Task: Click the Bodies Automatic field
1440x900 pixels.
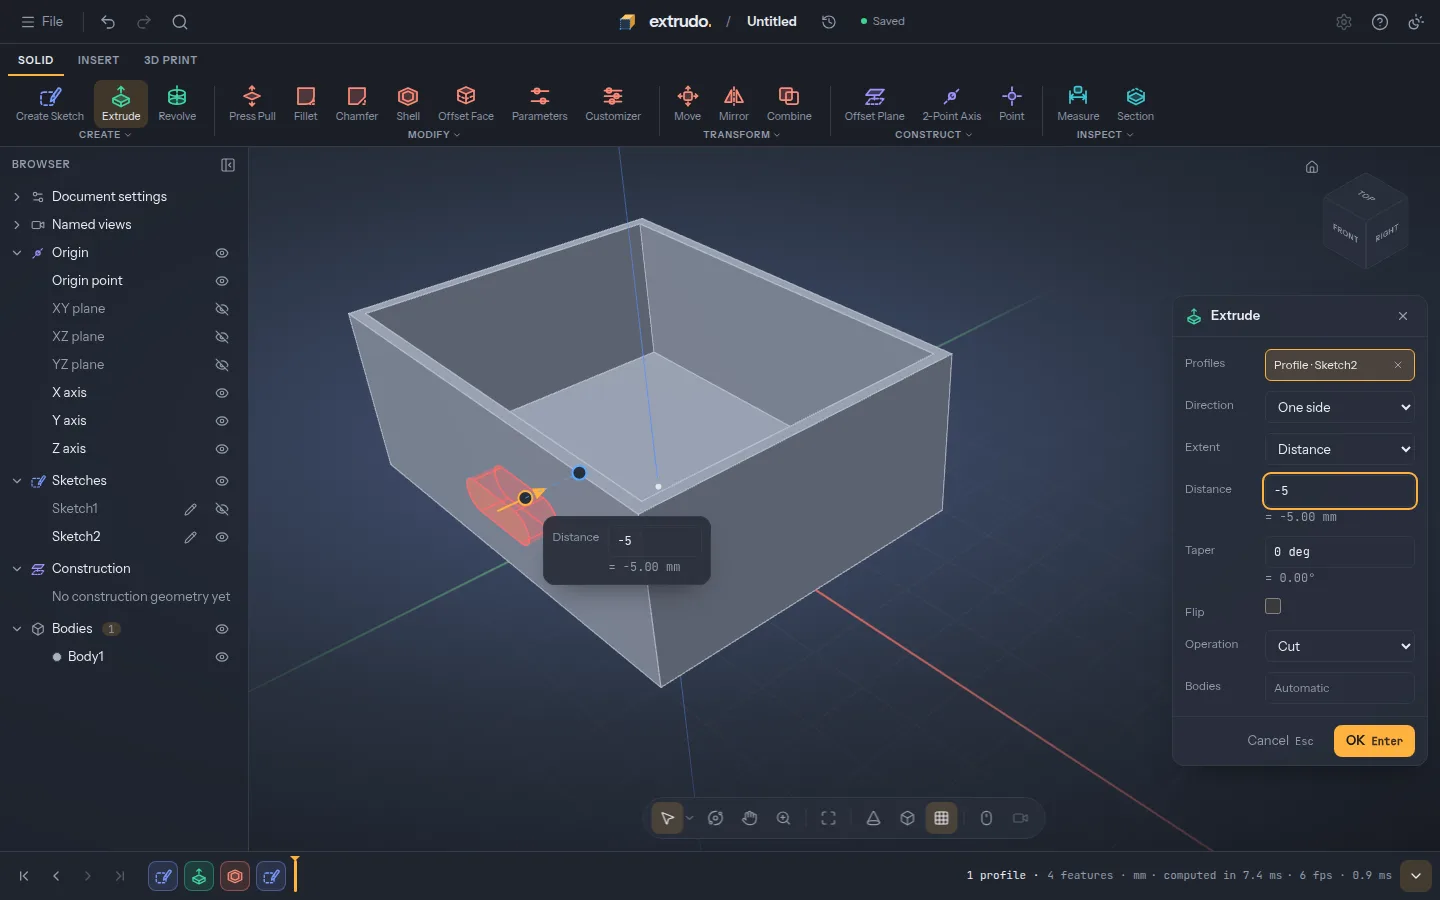Action: point(1340,688)
